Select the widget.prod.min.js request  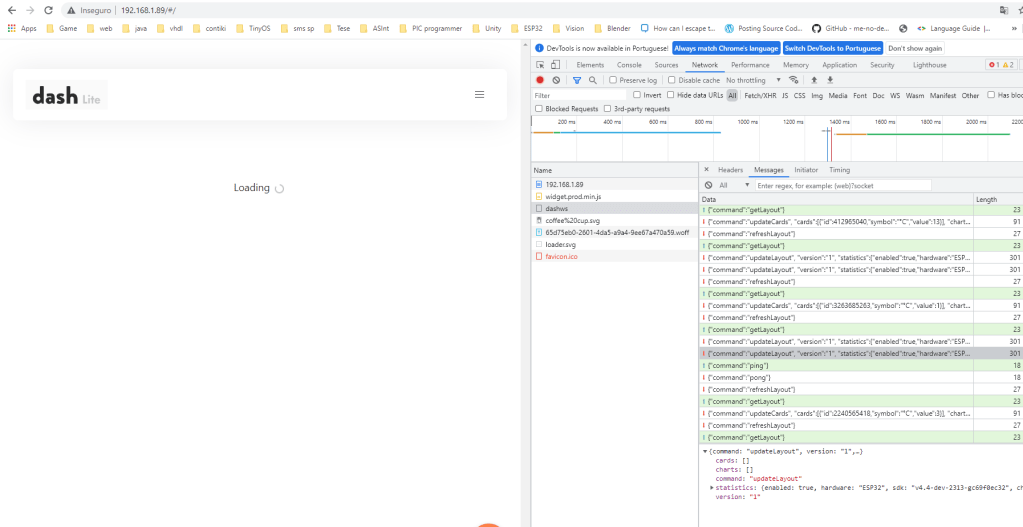615,196
